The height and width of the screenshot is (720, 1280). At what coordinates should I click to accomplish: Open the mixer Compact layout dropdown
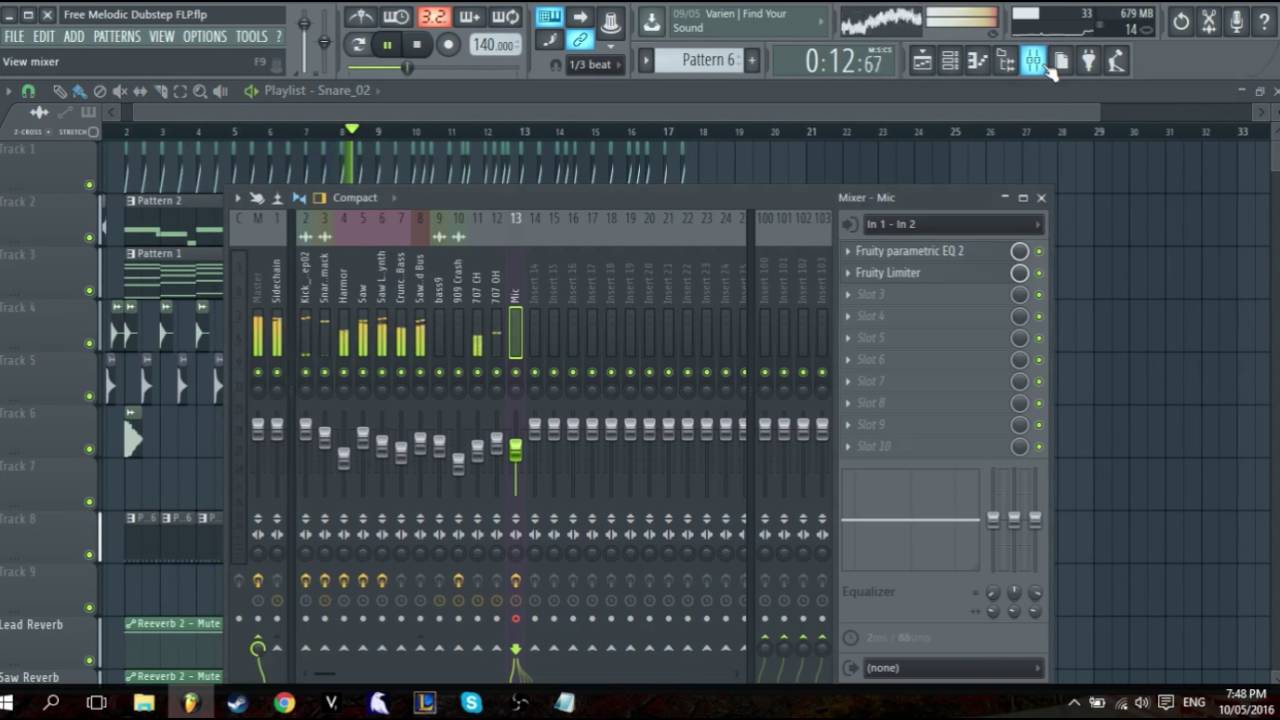coord(355,198)
